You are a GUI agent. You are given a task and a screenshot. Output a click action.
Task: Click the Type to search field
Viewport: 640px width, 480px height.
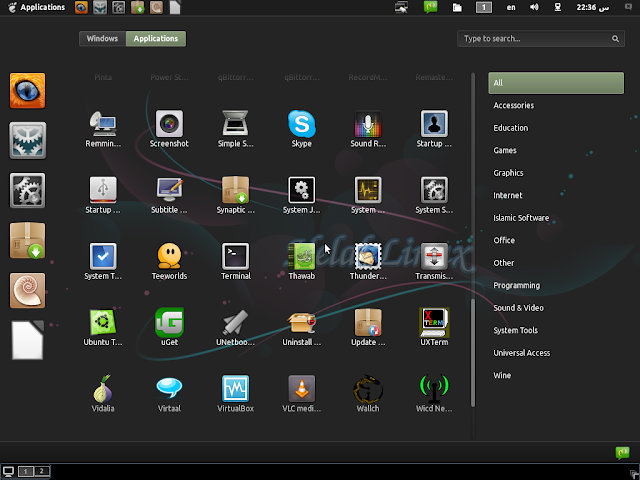[541, 39]
